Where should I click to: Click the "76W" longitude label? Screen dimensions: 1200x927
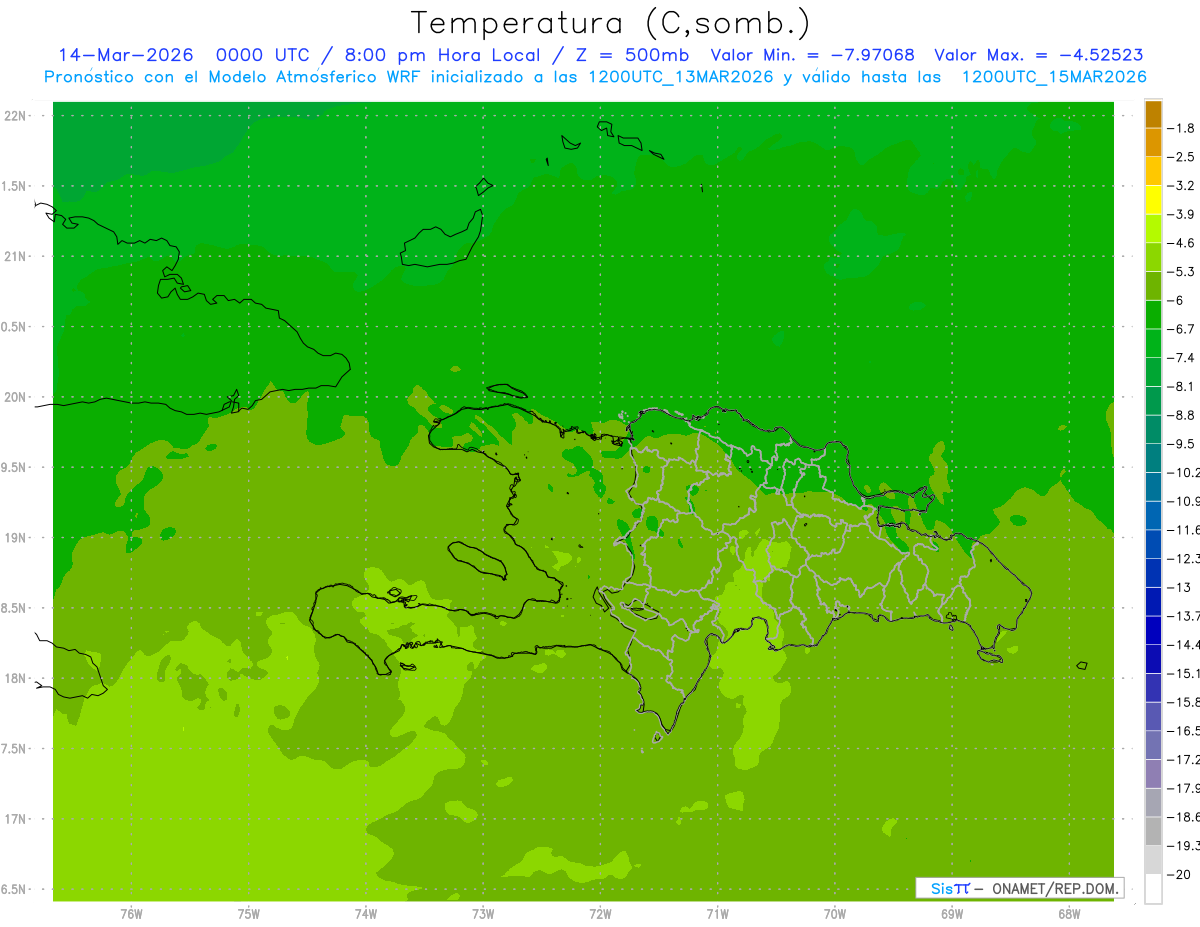click(131, 913)
